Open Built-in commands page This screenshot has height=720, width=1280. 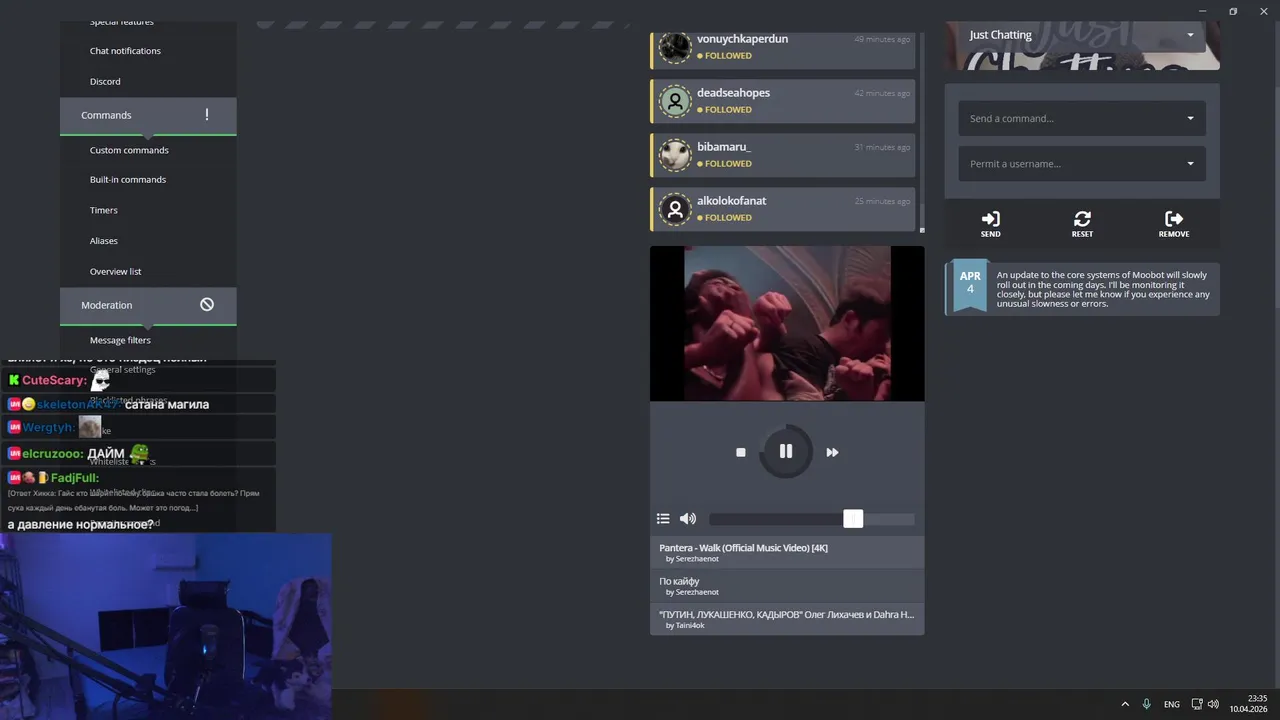[x=128, y=180]
